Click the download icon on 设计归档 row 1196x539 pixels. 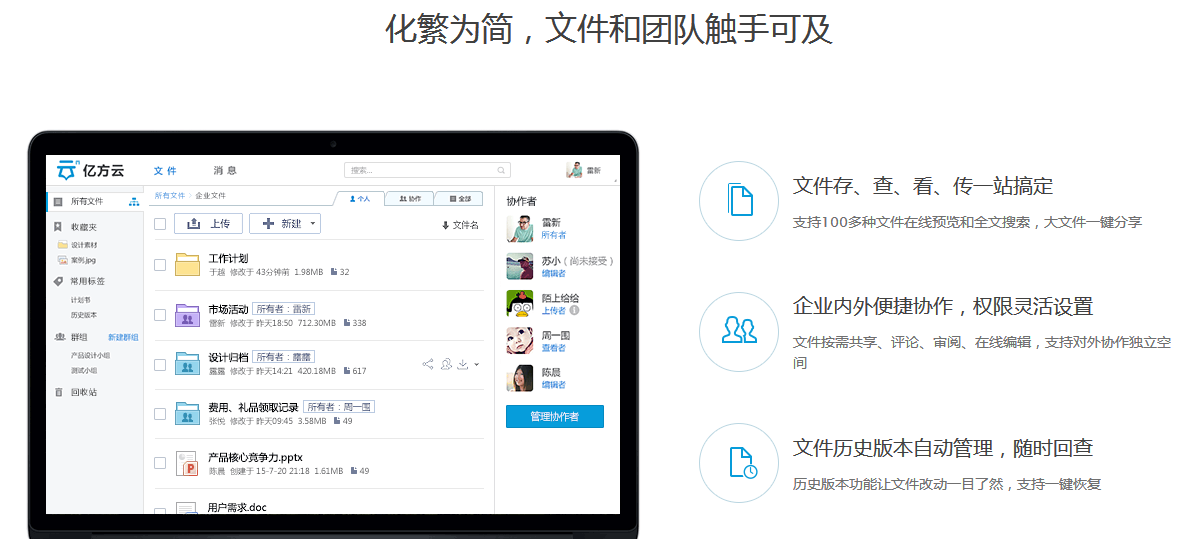click(x=462, y=364)
